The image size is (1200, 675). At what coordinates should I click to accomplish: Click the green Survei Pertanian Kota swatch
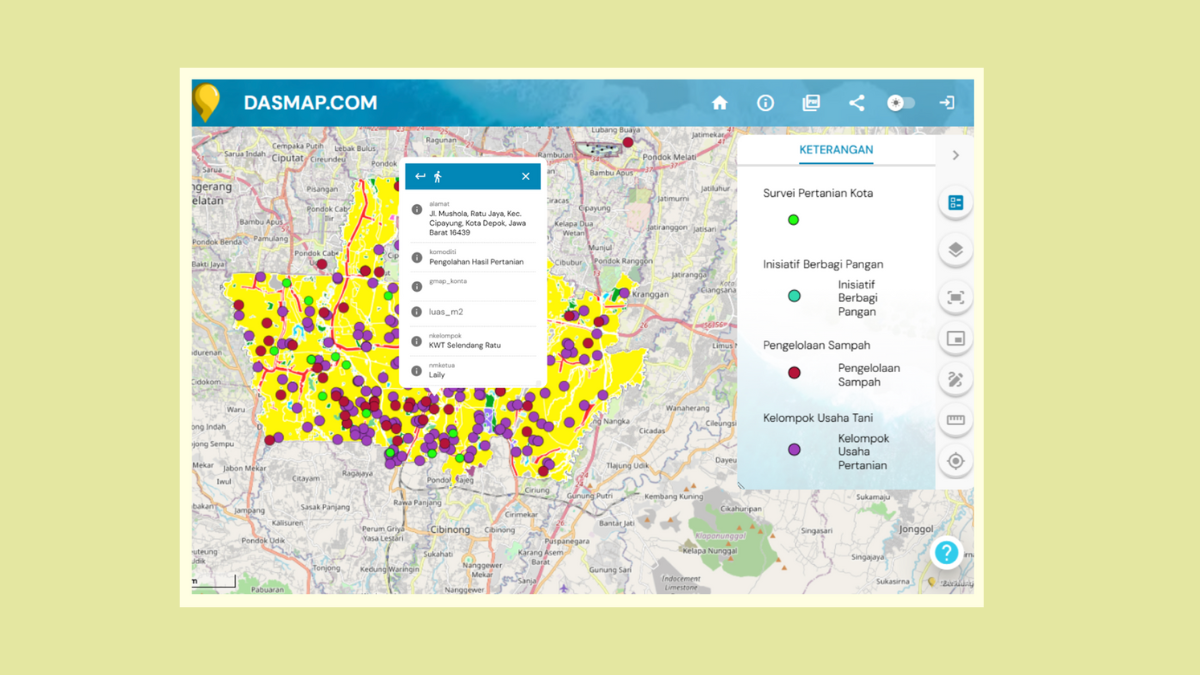point(793,220)
